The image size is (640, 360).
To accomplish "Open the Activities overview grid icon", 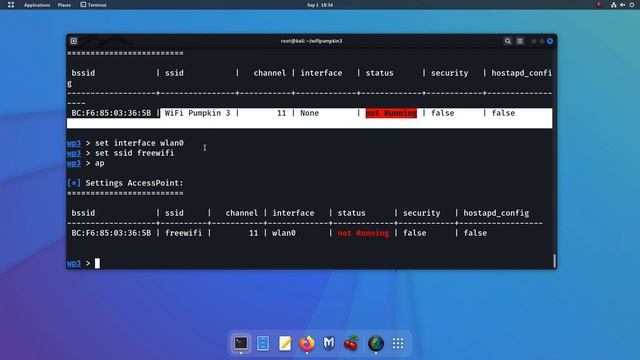I will click(11, 5).
